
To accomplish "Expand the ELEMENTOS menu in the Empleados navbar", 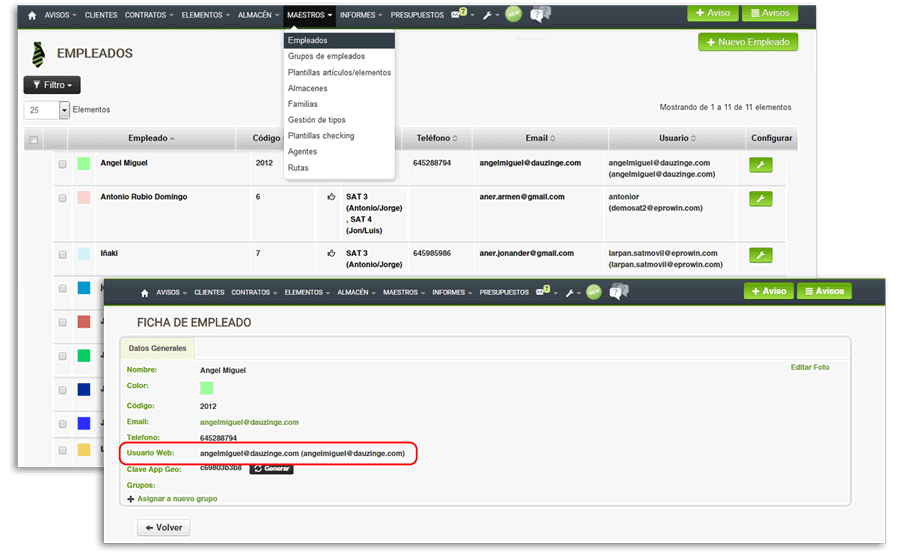I will click(205, 15).
